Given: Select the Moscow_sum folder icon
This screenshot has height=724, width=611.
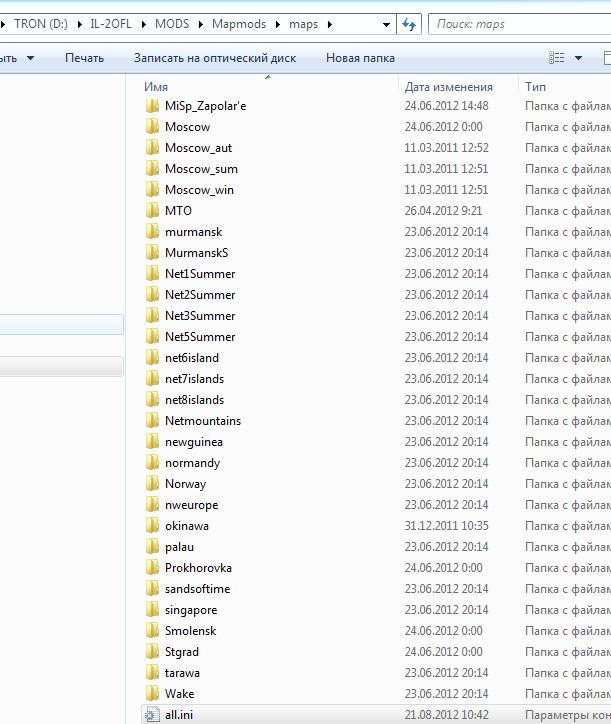Looking at the screenshot, I should pyautogui.click(x=152, y=169).
